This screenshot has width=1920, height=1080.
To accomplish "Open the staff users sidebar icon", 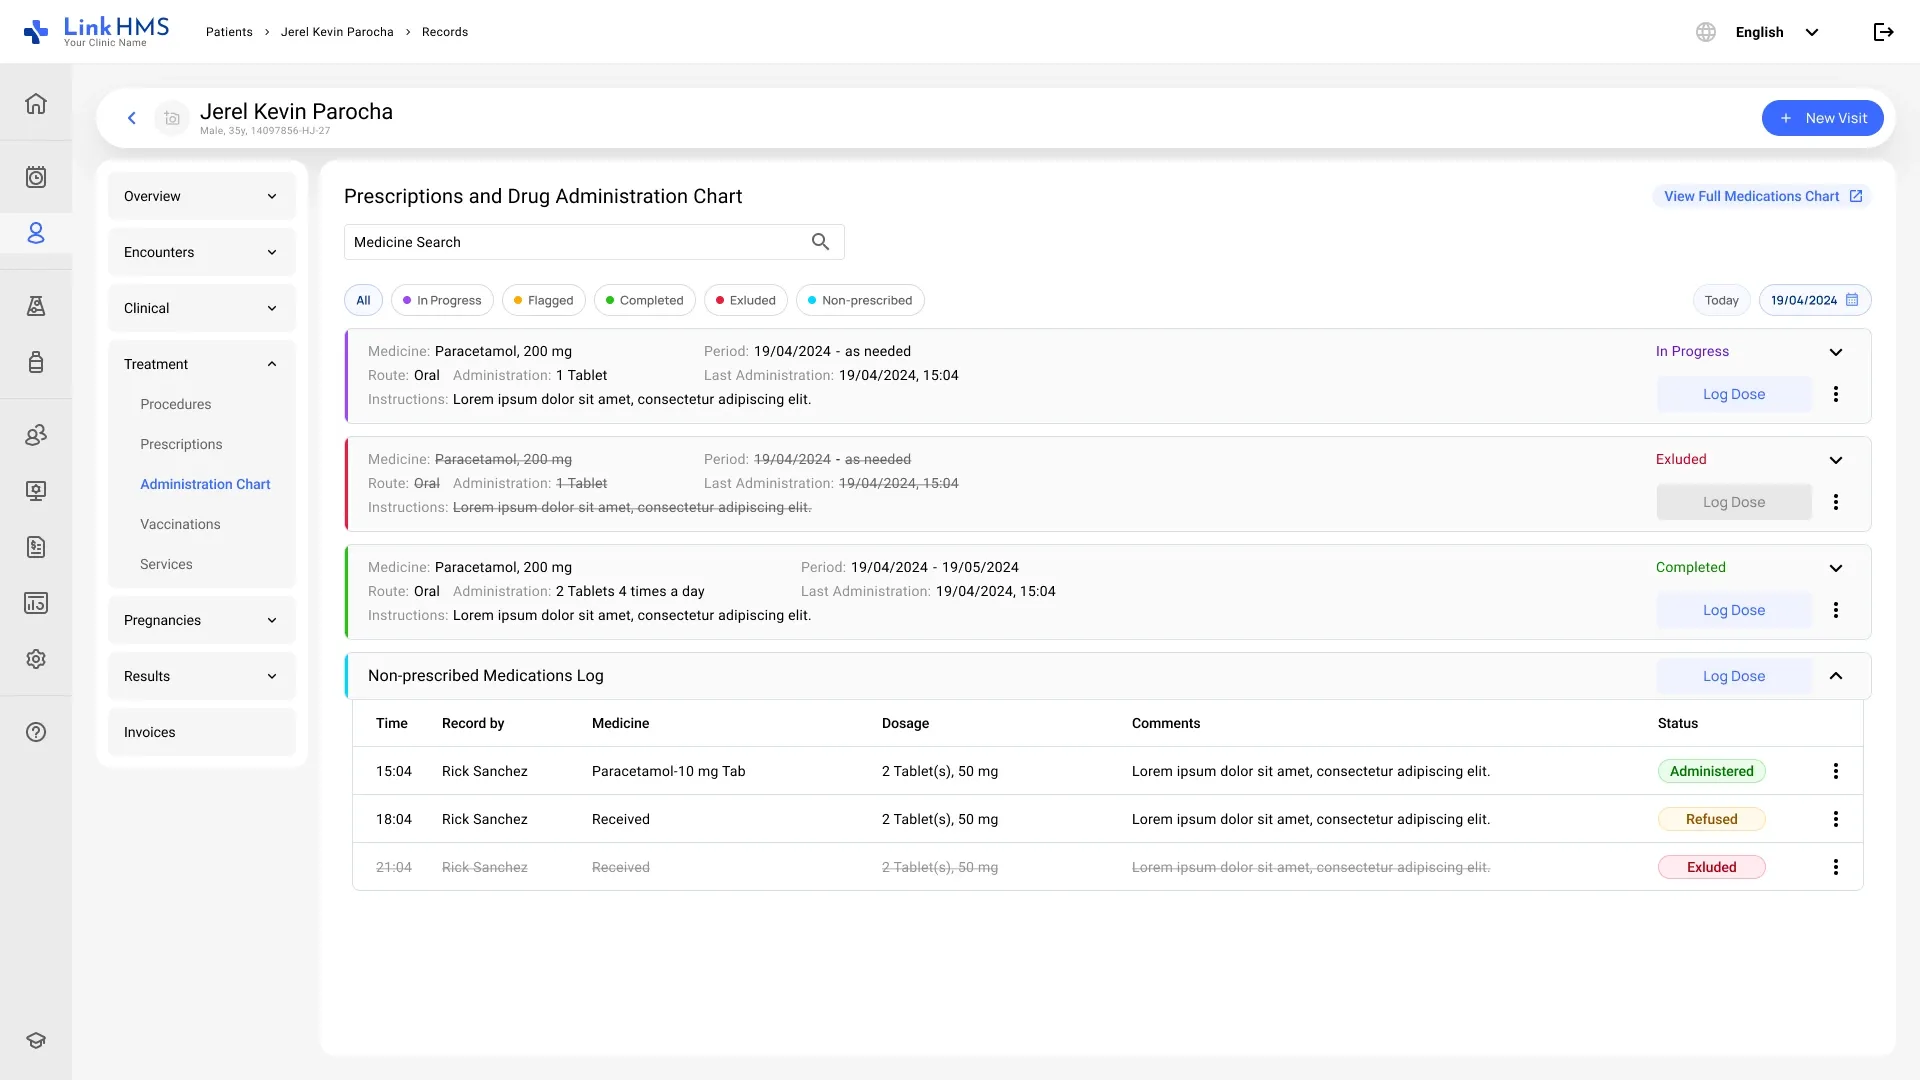I will click(36, 435).
